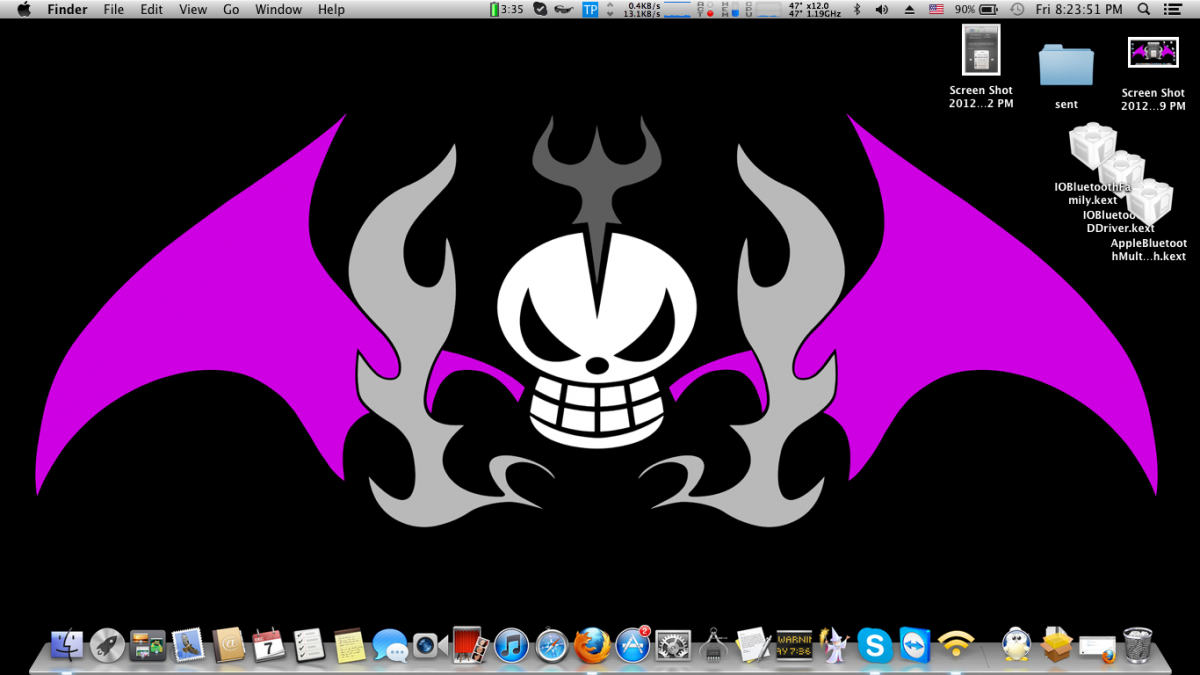Image resolution: width=1200 pixels, height=675 pixels.
Task: Open the View menu
Action: tap(193, 9)
